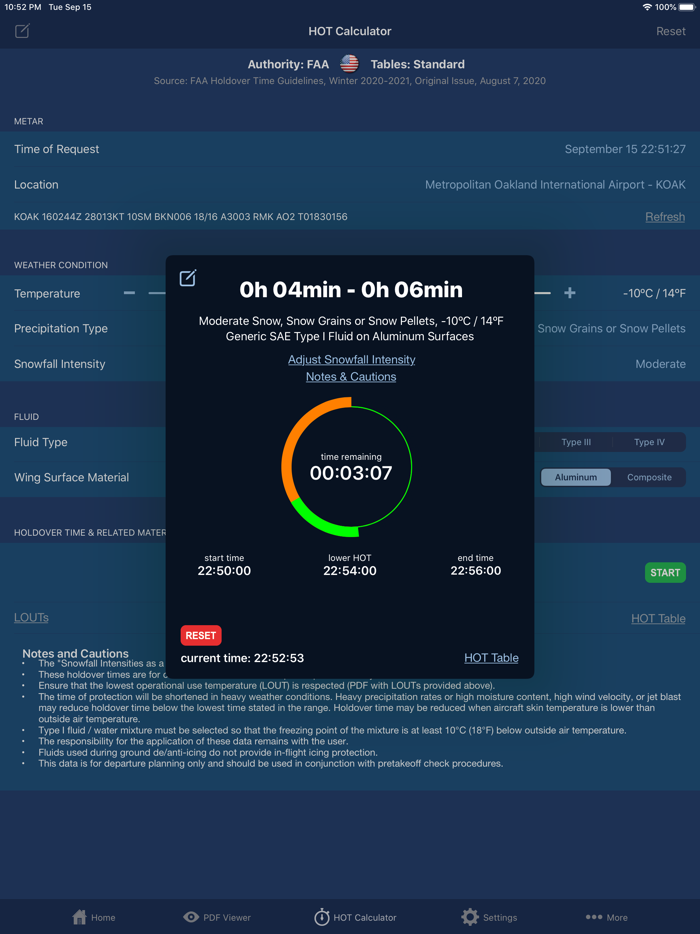Select the HOT Calculator stopwatch tab
The image size is (700, 934).
point(355,917)
